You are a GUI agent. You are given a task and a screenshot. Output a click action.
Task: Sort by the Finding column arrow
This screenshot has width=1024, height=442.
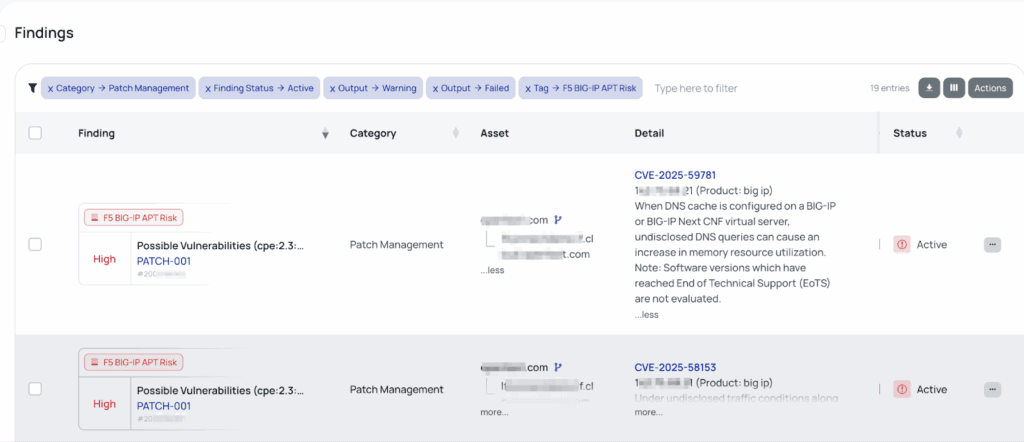point(325,134)
